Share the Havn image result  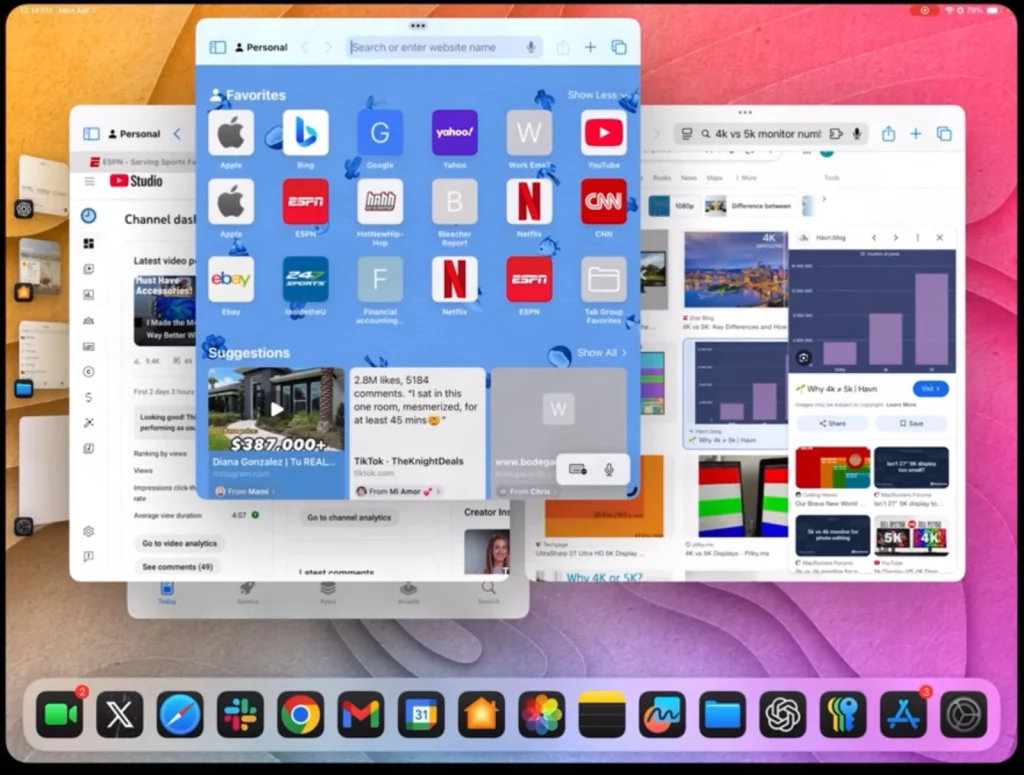833,424
